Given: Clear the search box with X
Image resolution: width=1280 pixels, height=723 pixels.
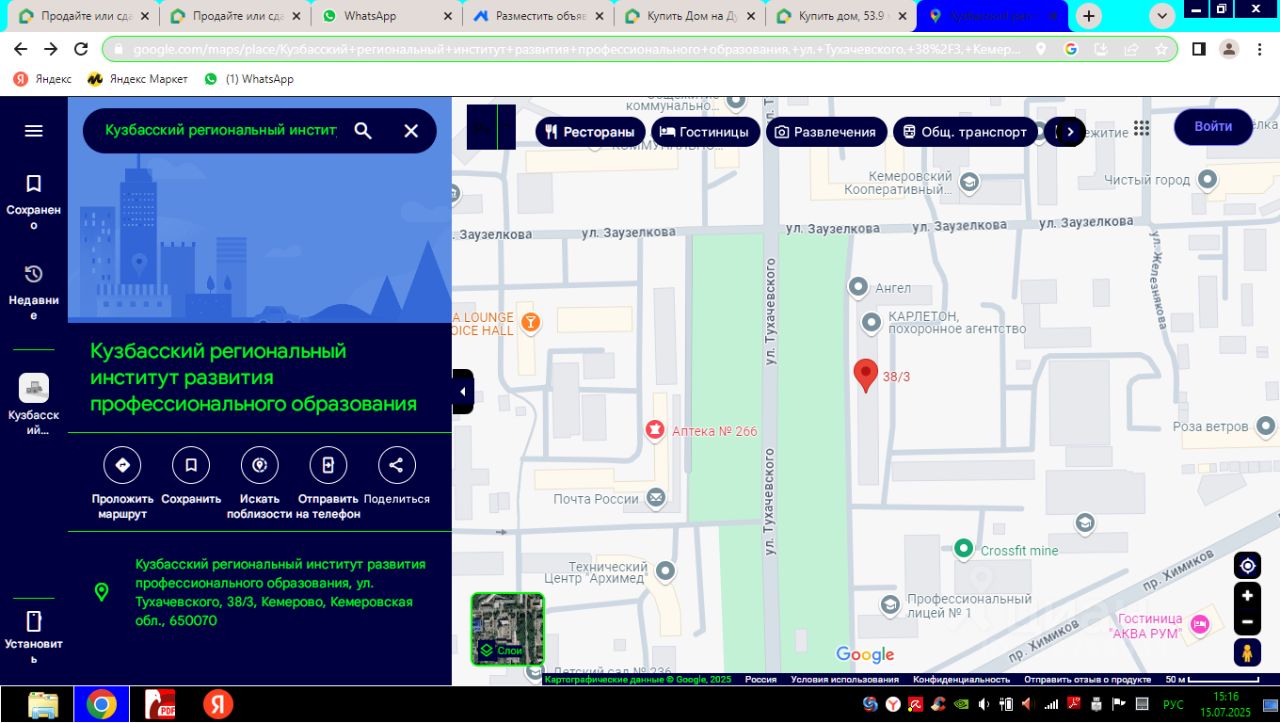Looking at the screenshot, I should point(411,131).
